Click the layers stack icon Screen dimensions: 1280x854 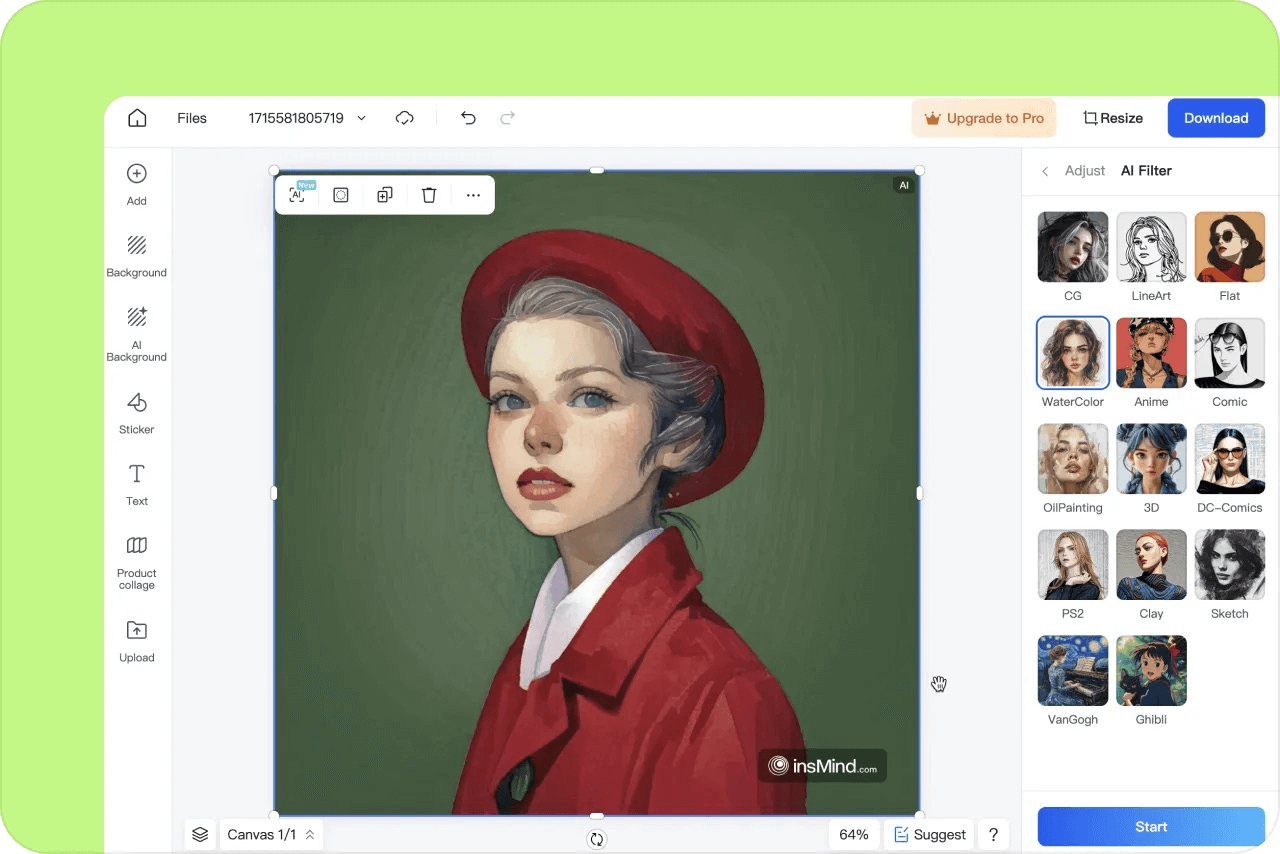pyautogui.click(x=200, y=834)
